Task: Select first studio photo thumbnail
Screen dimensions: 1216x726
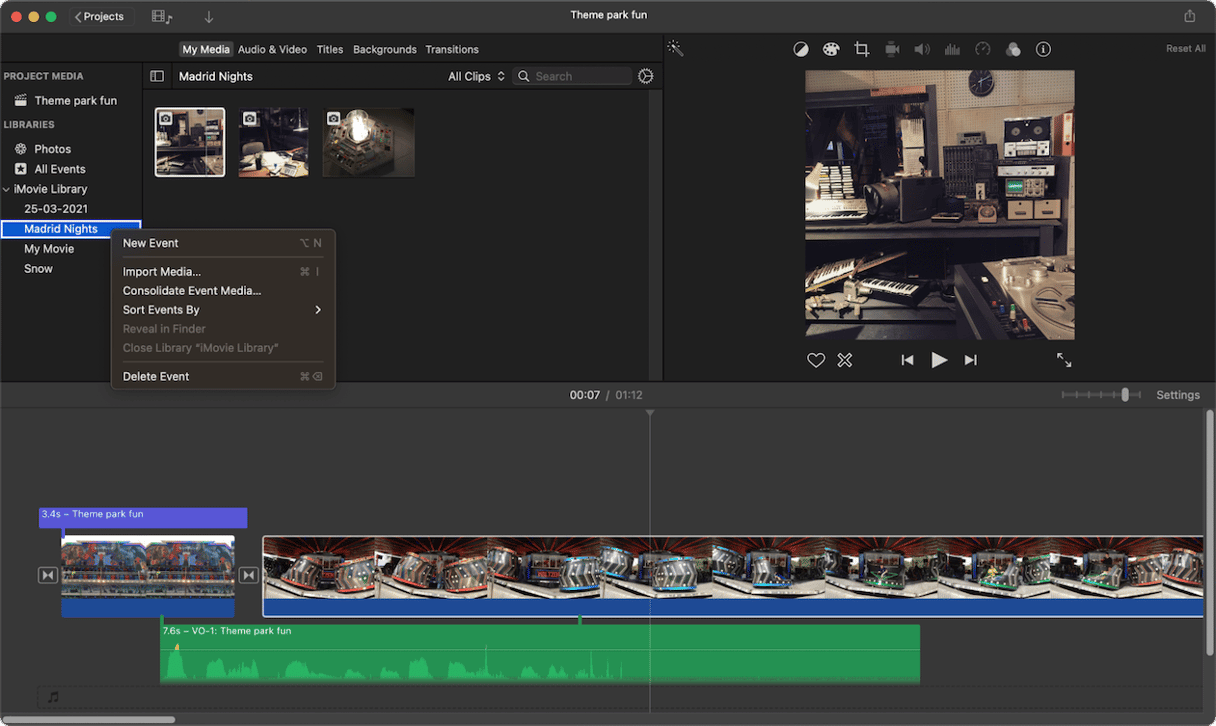Action: (x=190, y=142)
